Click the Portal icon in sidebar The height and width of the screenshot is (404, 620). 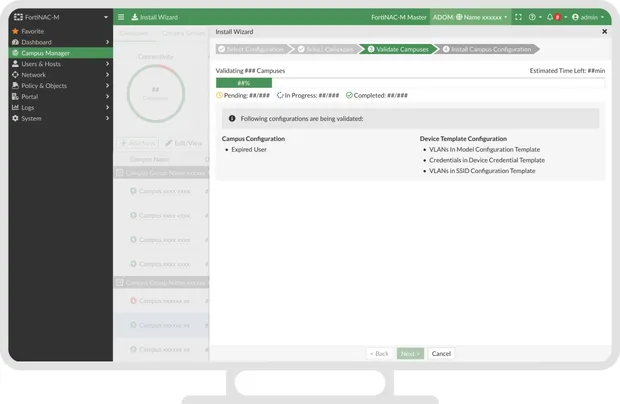[x=15, y=96]
